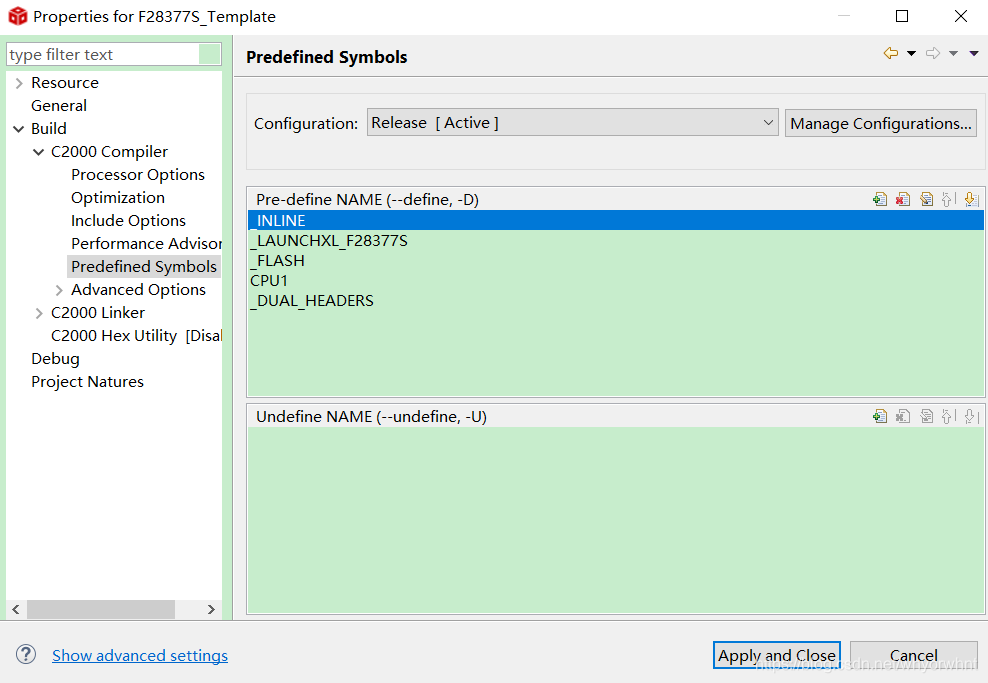Screen dimensions: 988x683
Task: Click Move Down icon in Undefine NAME toolbar
Action: 971,416
